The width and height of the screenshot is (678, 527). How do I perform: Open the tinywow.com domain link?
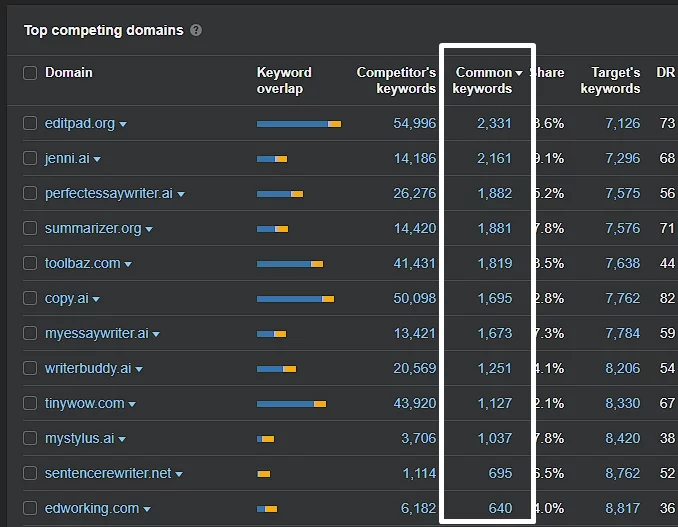point(85,404)
